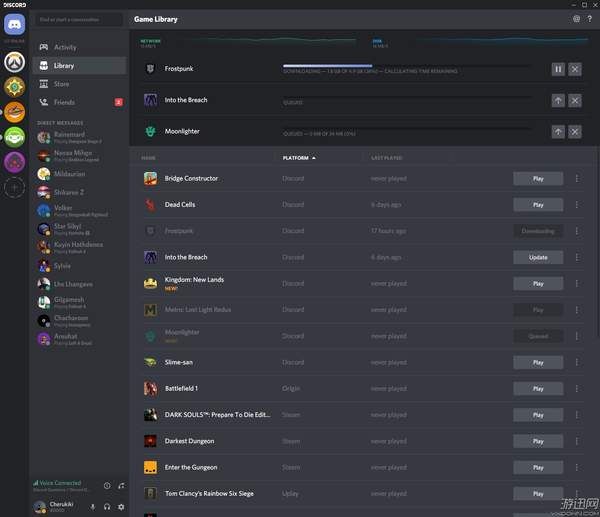The width and height of the screenshot is (600, 517).
Task: Open help question mark icon
Action: click(590, 19)
